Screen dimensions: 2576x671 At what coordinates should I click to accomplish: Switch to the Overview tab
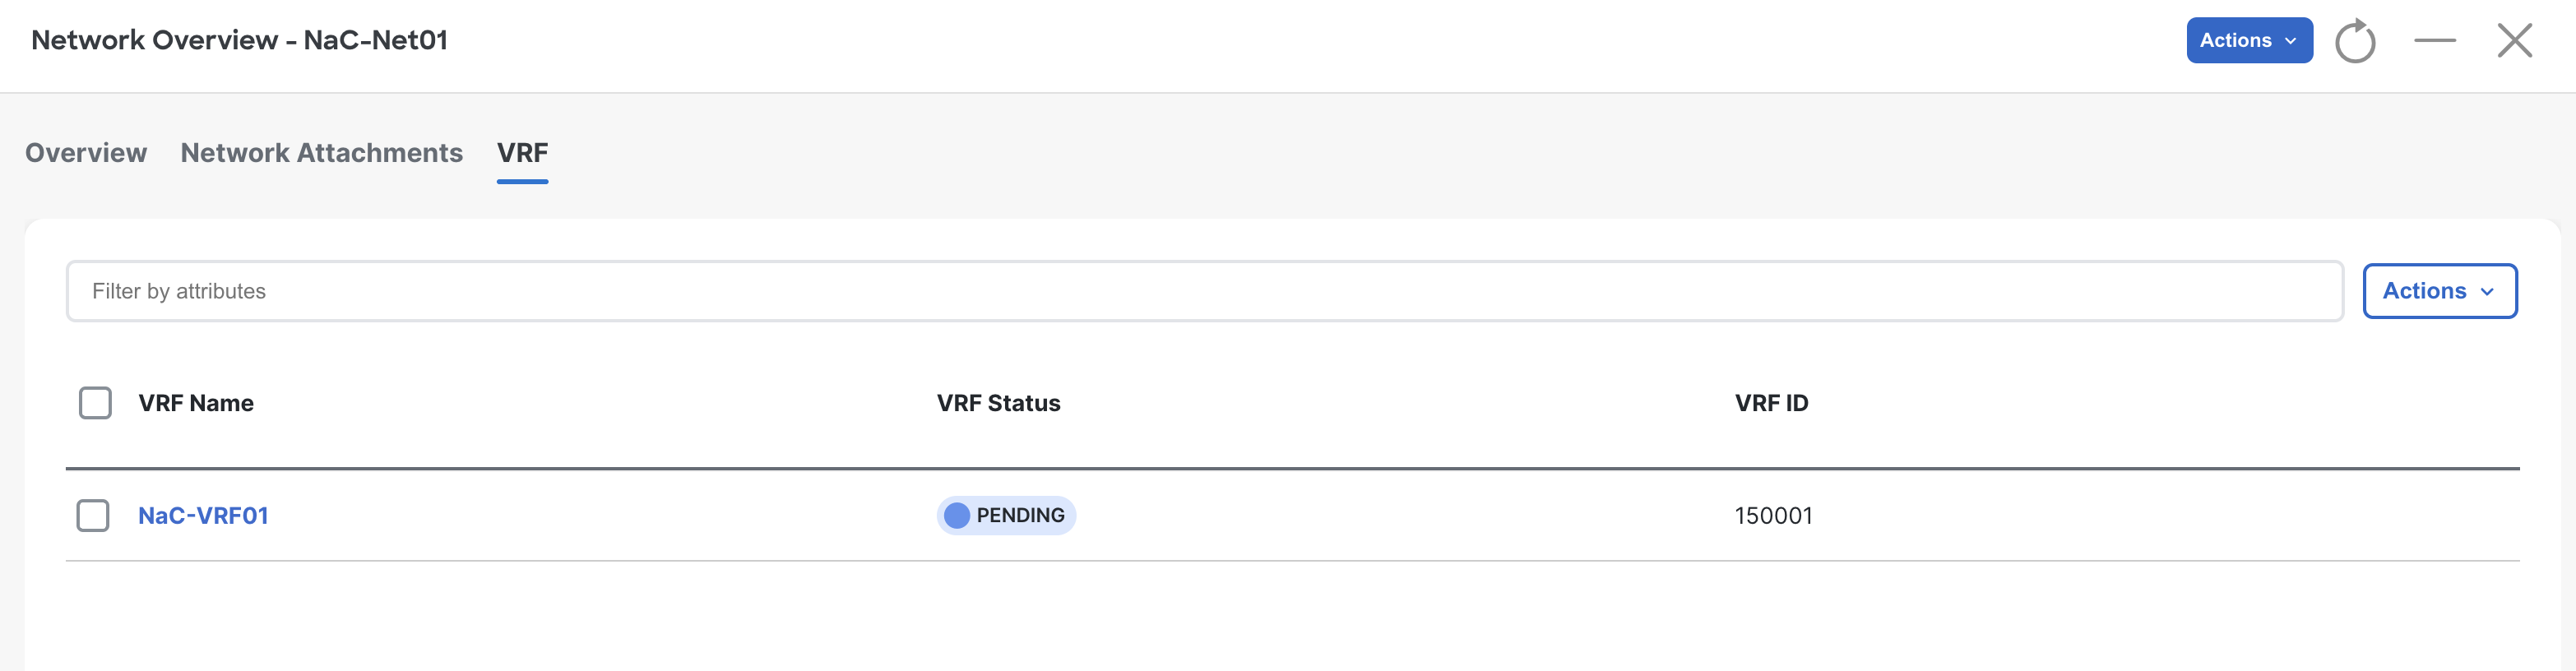86,153
